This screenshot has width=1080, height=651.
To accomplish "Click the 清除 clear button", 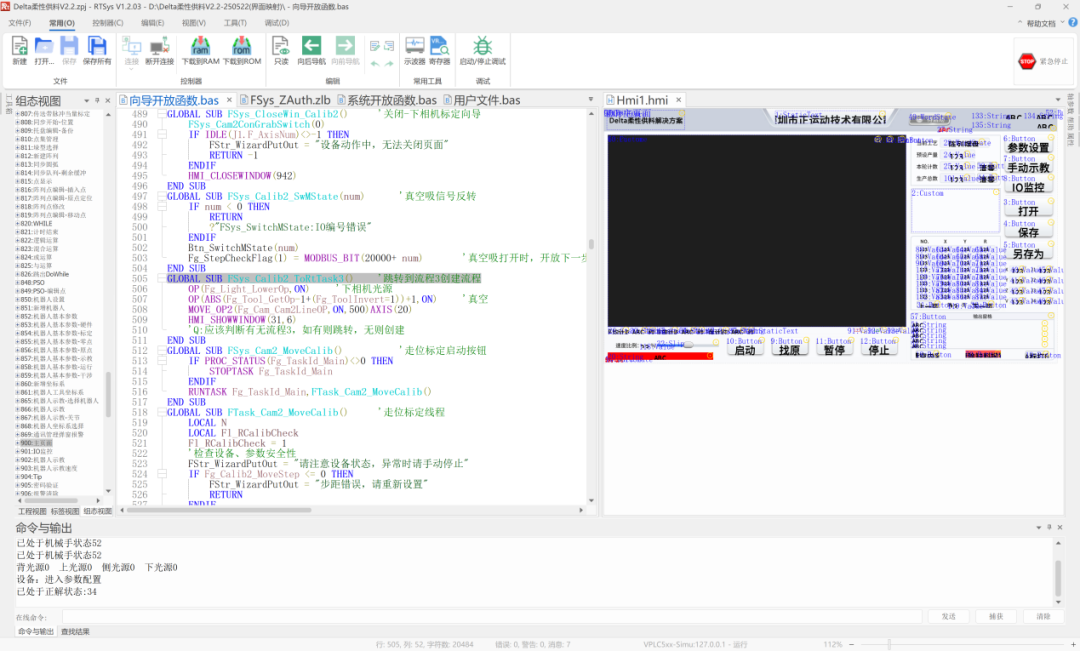I will coord(1043,617).
